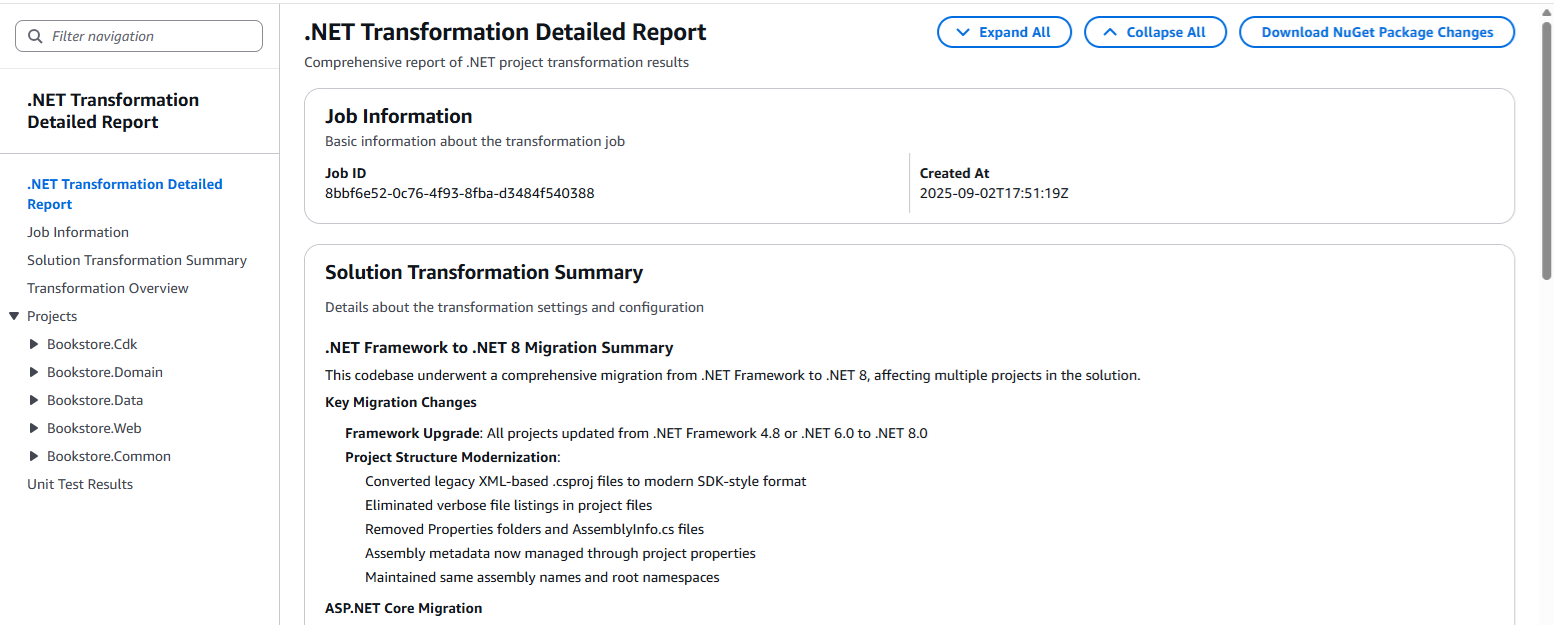Click the chevron-down icon on Expand All button
The width and height of the screenshot is (1554, 625).
(965, 31)
